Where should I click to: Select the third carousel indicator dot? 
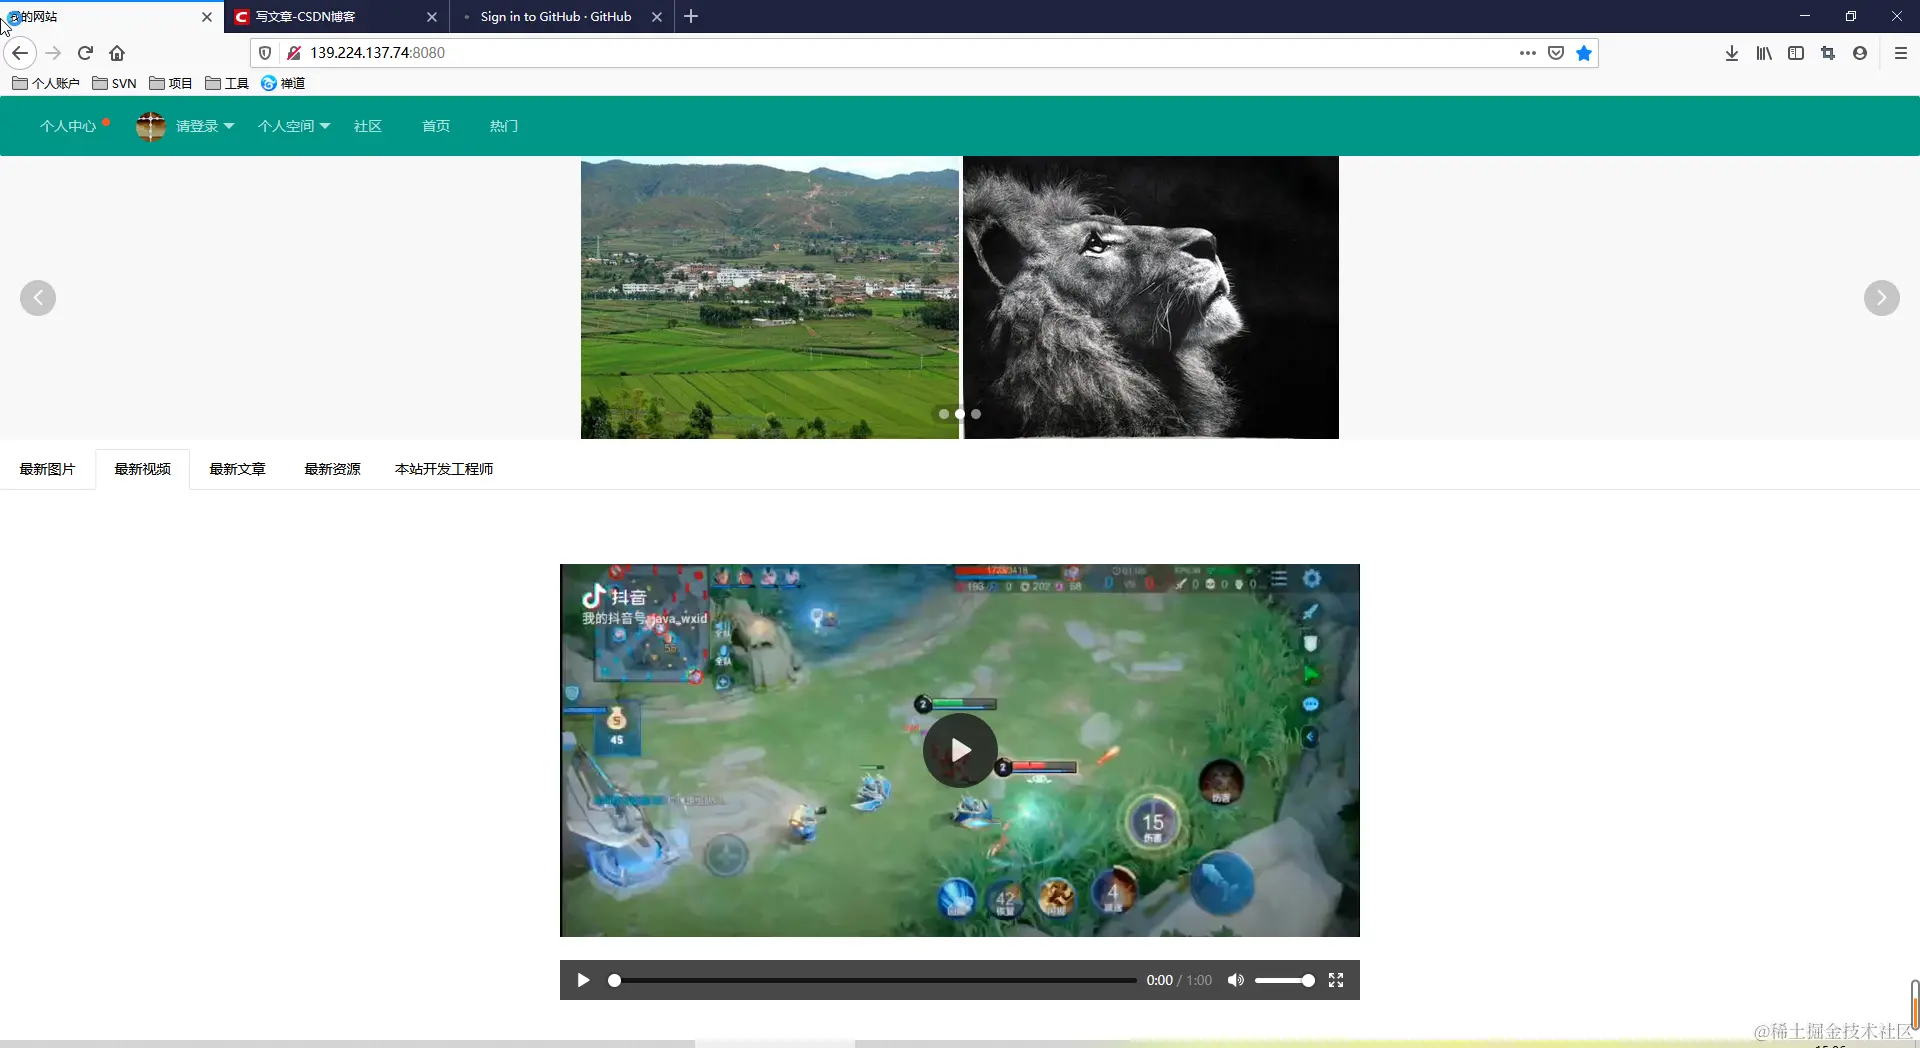click(x=976, y=414)
